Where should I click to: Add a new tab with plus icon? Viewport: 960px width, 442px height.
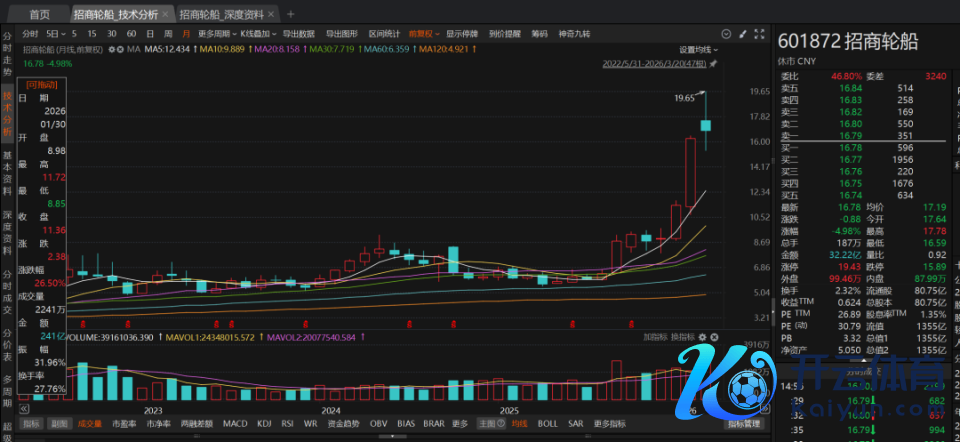[x=290, y=14]
